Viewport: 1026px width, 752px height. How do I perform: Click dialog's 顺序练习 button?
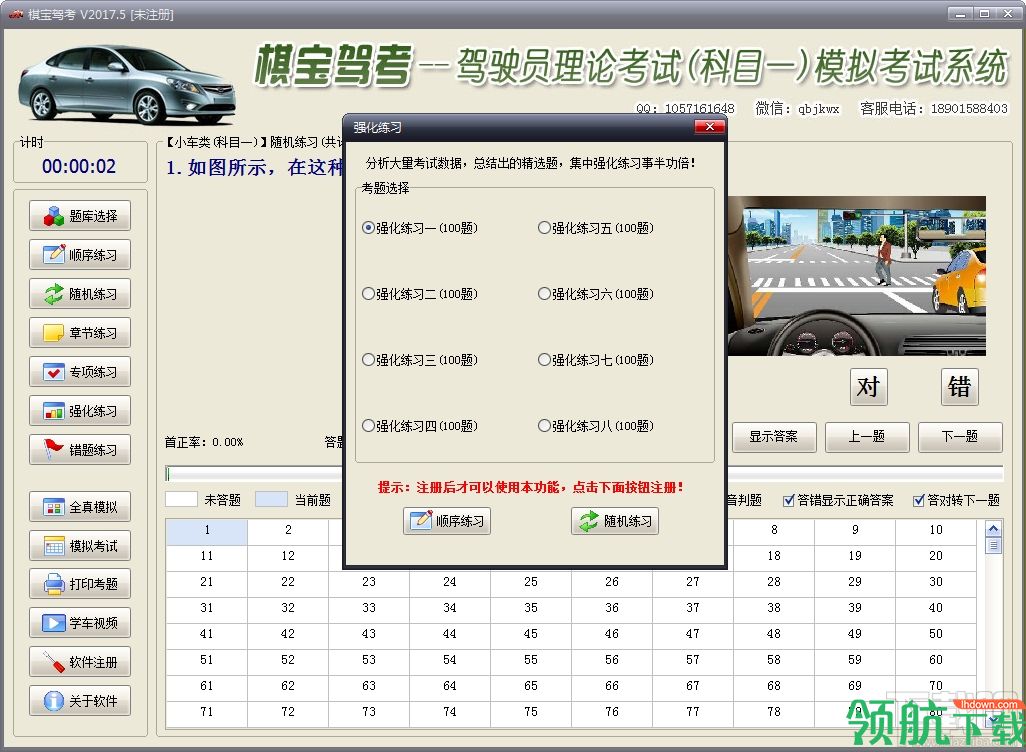coord(447,521)
